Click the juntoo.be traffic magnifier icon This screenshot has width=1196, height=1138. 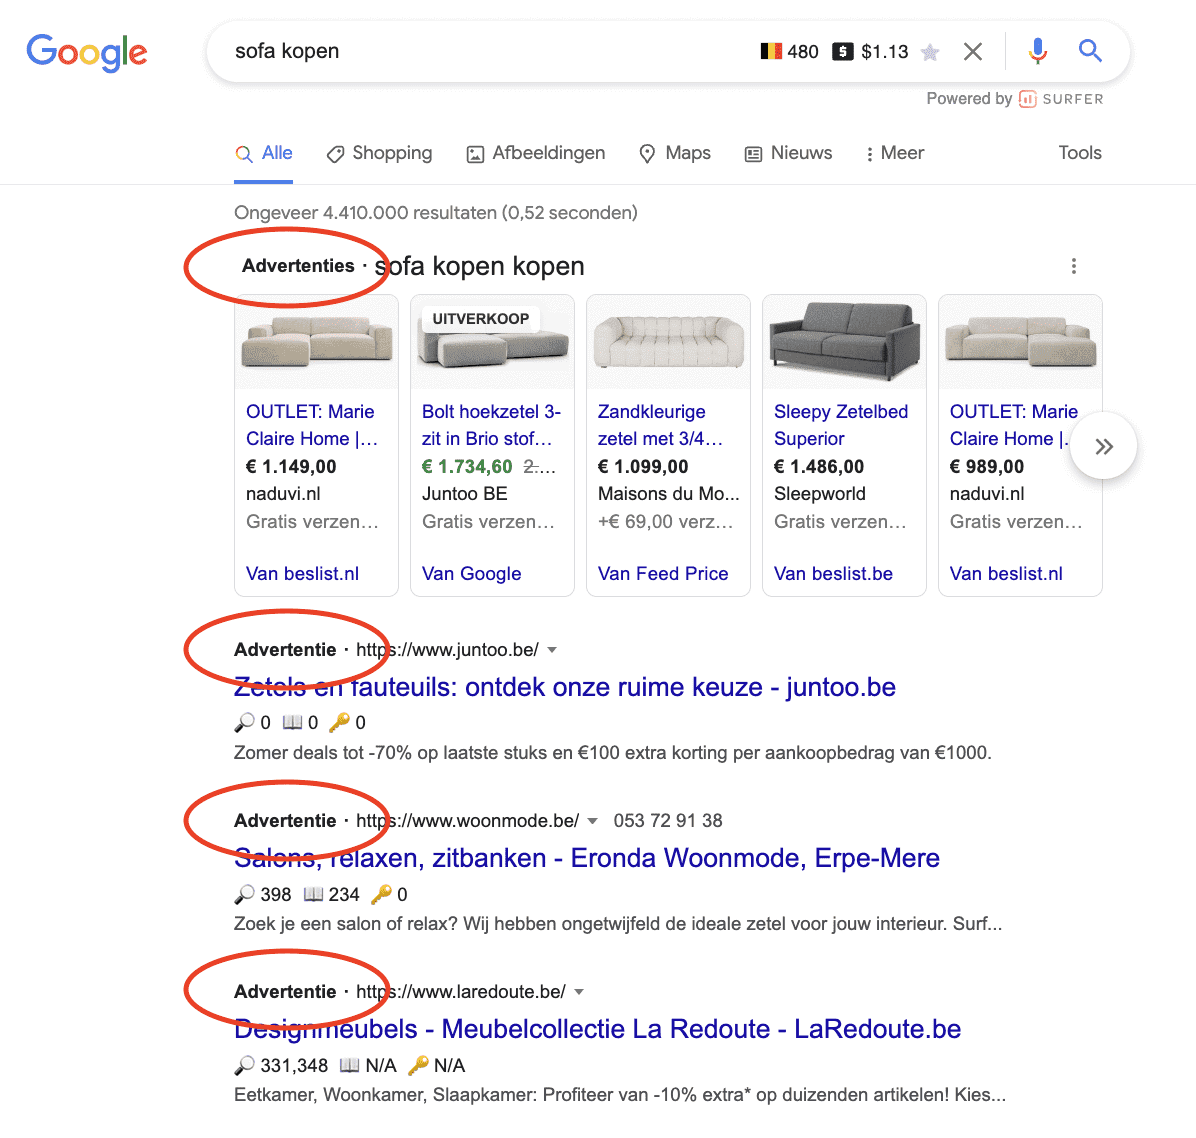(x=245, y=722)
